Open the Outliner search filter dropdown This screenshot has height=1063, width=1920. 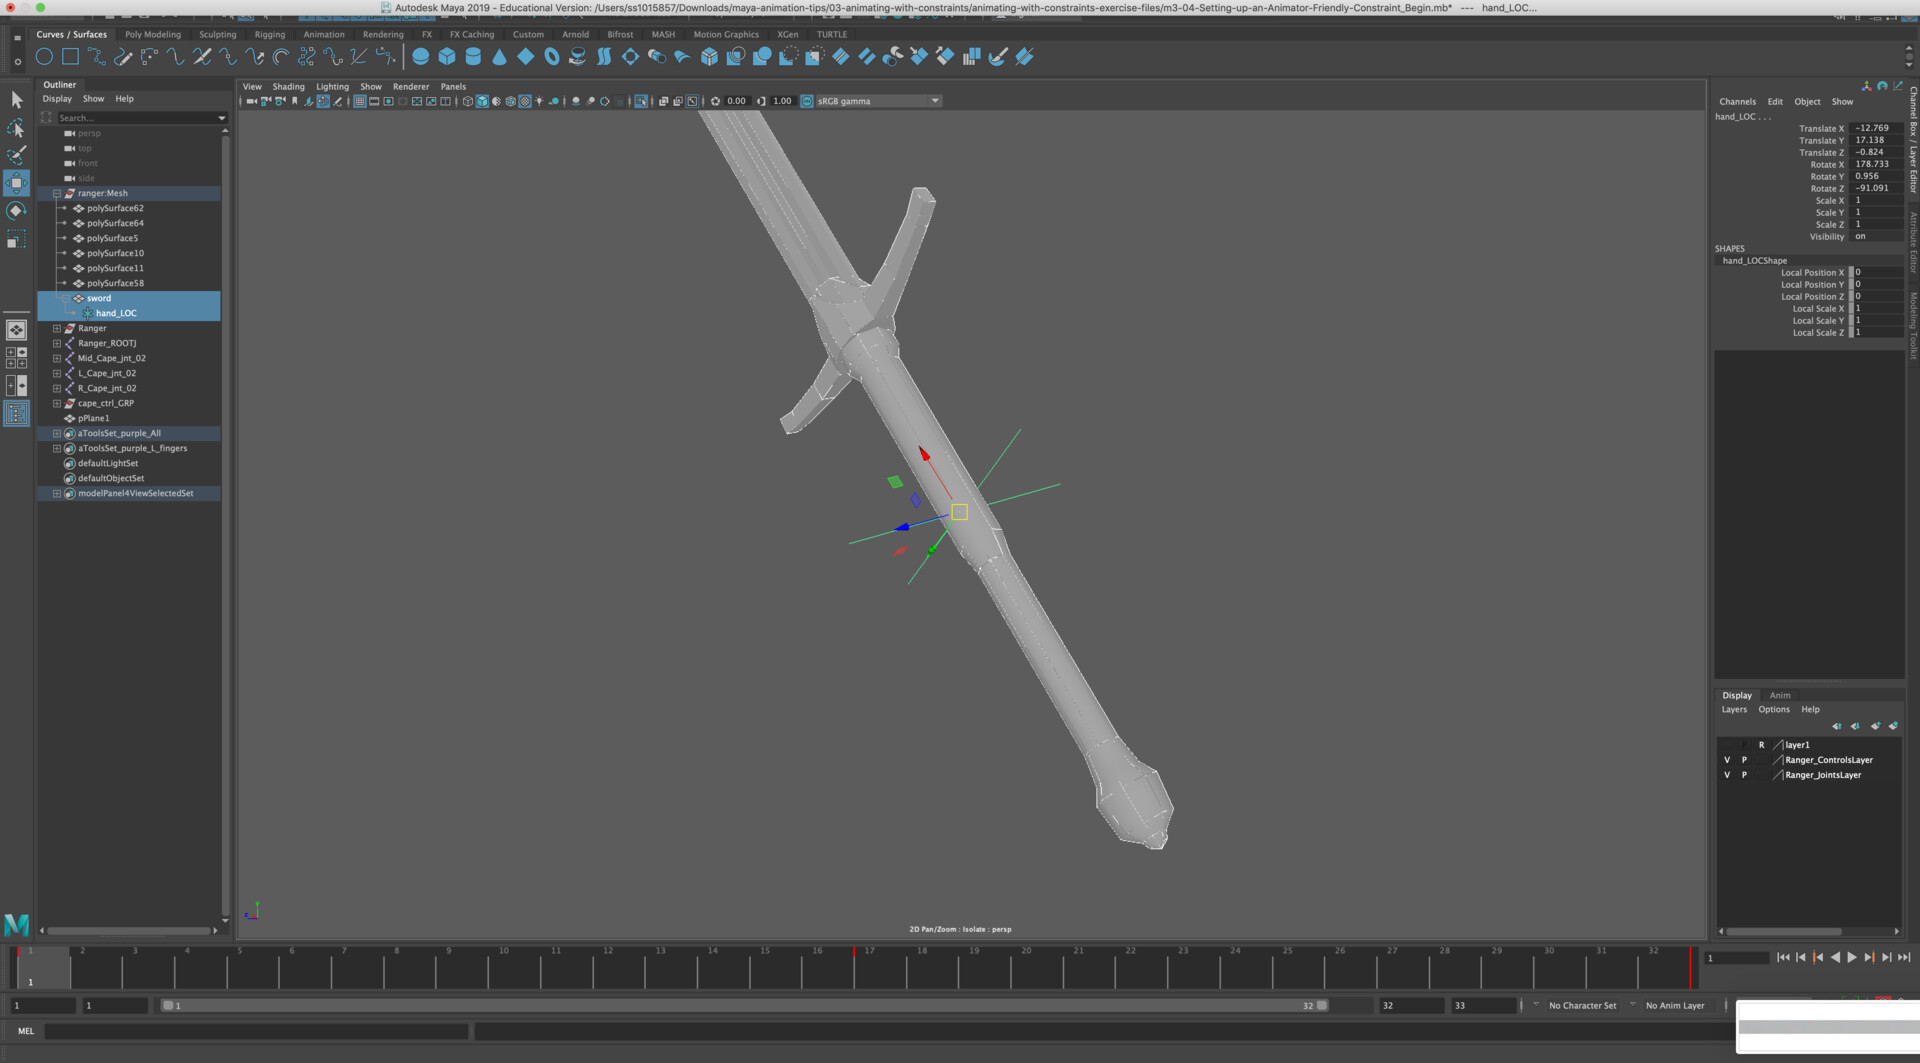click(222, 118)
